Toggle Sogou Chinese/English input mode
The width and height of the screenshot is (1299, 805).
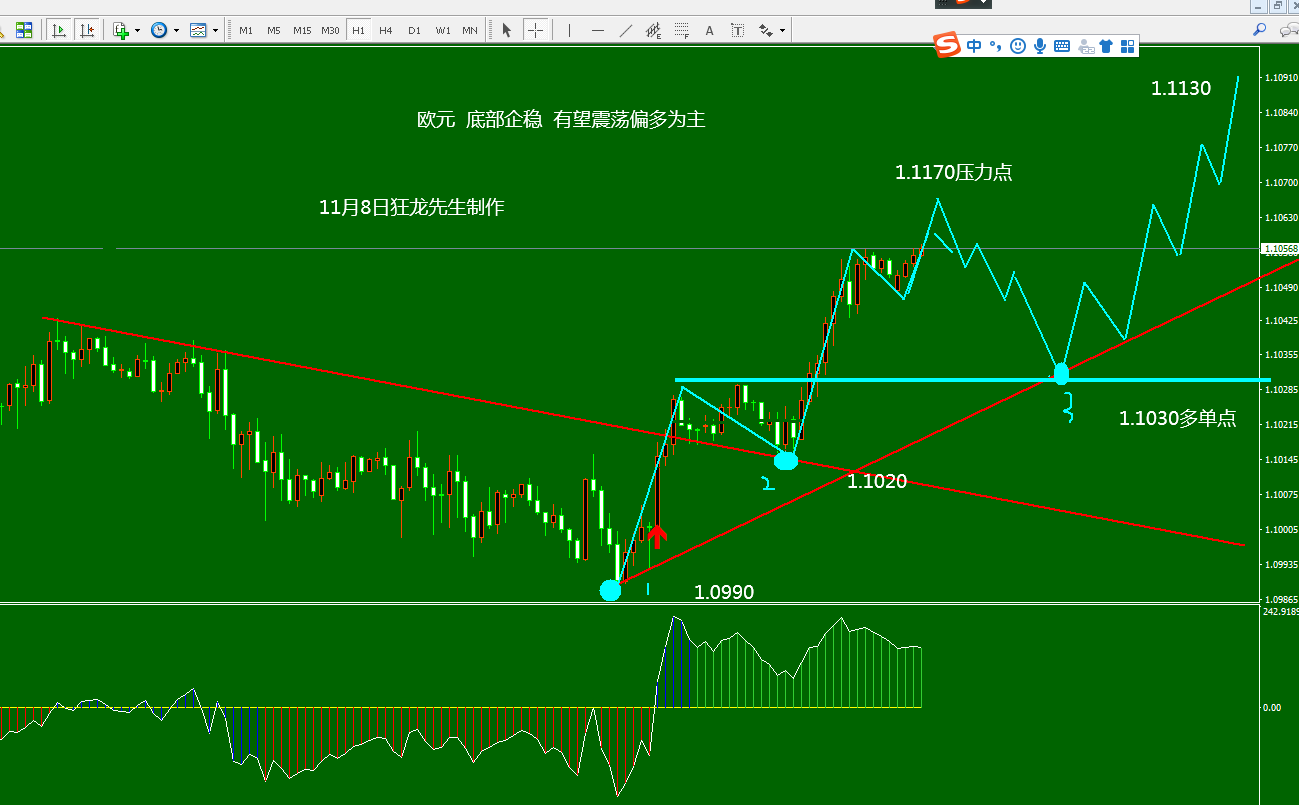tap(973, 46)
